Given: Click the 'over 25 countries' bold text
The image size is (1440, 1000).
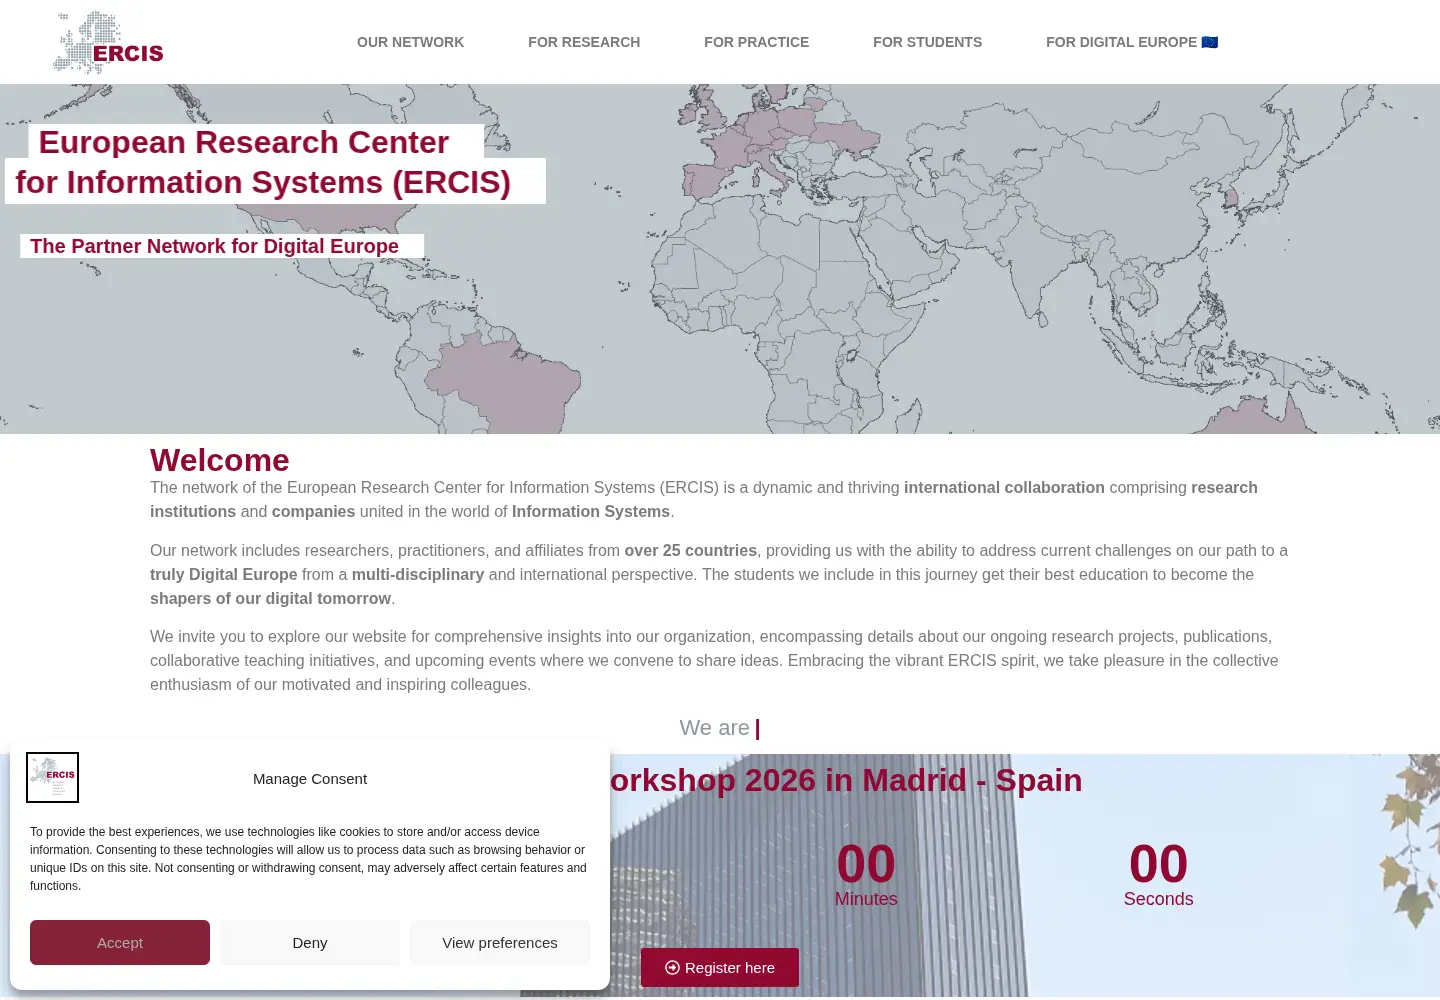Looking at the screenshot, I should point(690,550).
